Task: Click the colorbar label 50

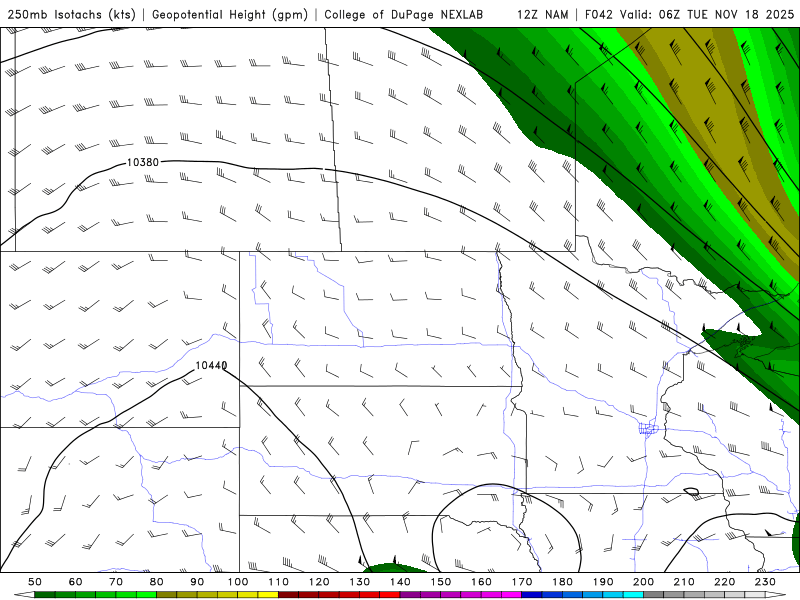Action: click(x=35, y=582)
